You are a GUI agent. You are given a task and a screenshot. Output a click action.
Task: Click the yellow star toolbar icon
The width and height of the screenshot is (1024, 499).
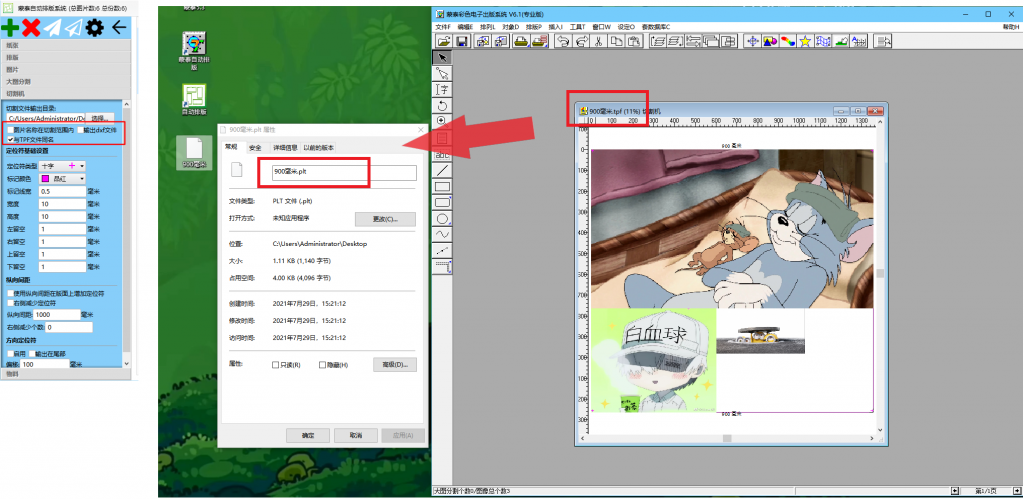805,41
